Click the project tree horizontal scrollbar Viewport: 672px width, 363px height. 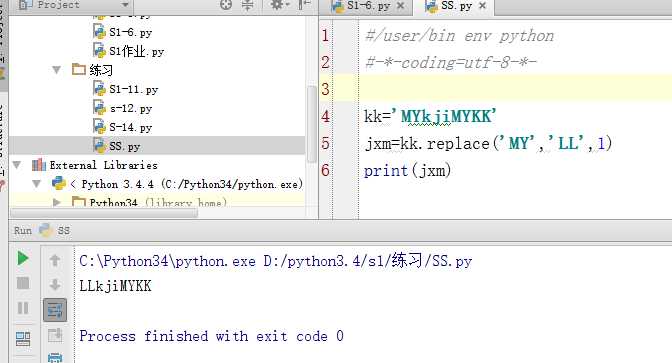pyautogui.click(x=104, y=213)
